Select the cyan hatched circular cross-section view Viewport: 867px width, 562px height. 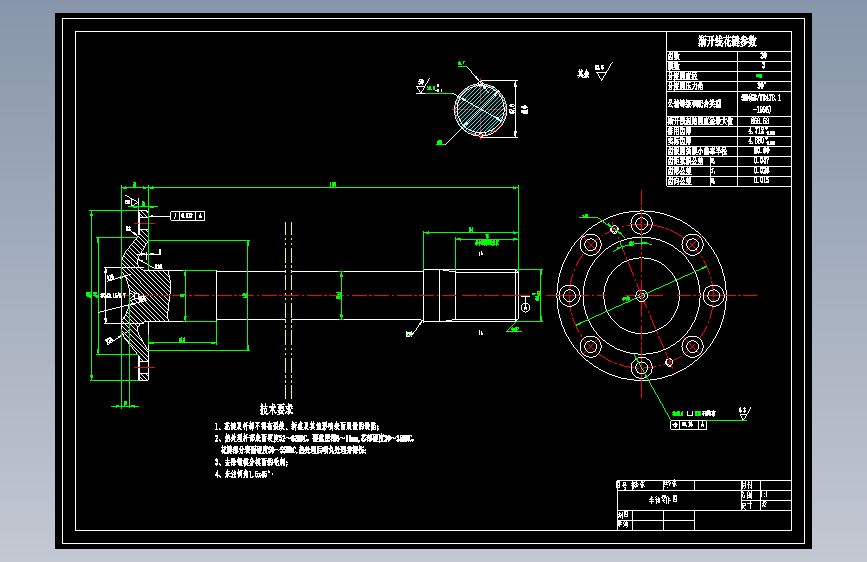pos(480,109)
